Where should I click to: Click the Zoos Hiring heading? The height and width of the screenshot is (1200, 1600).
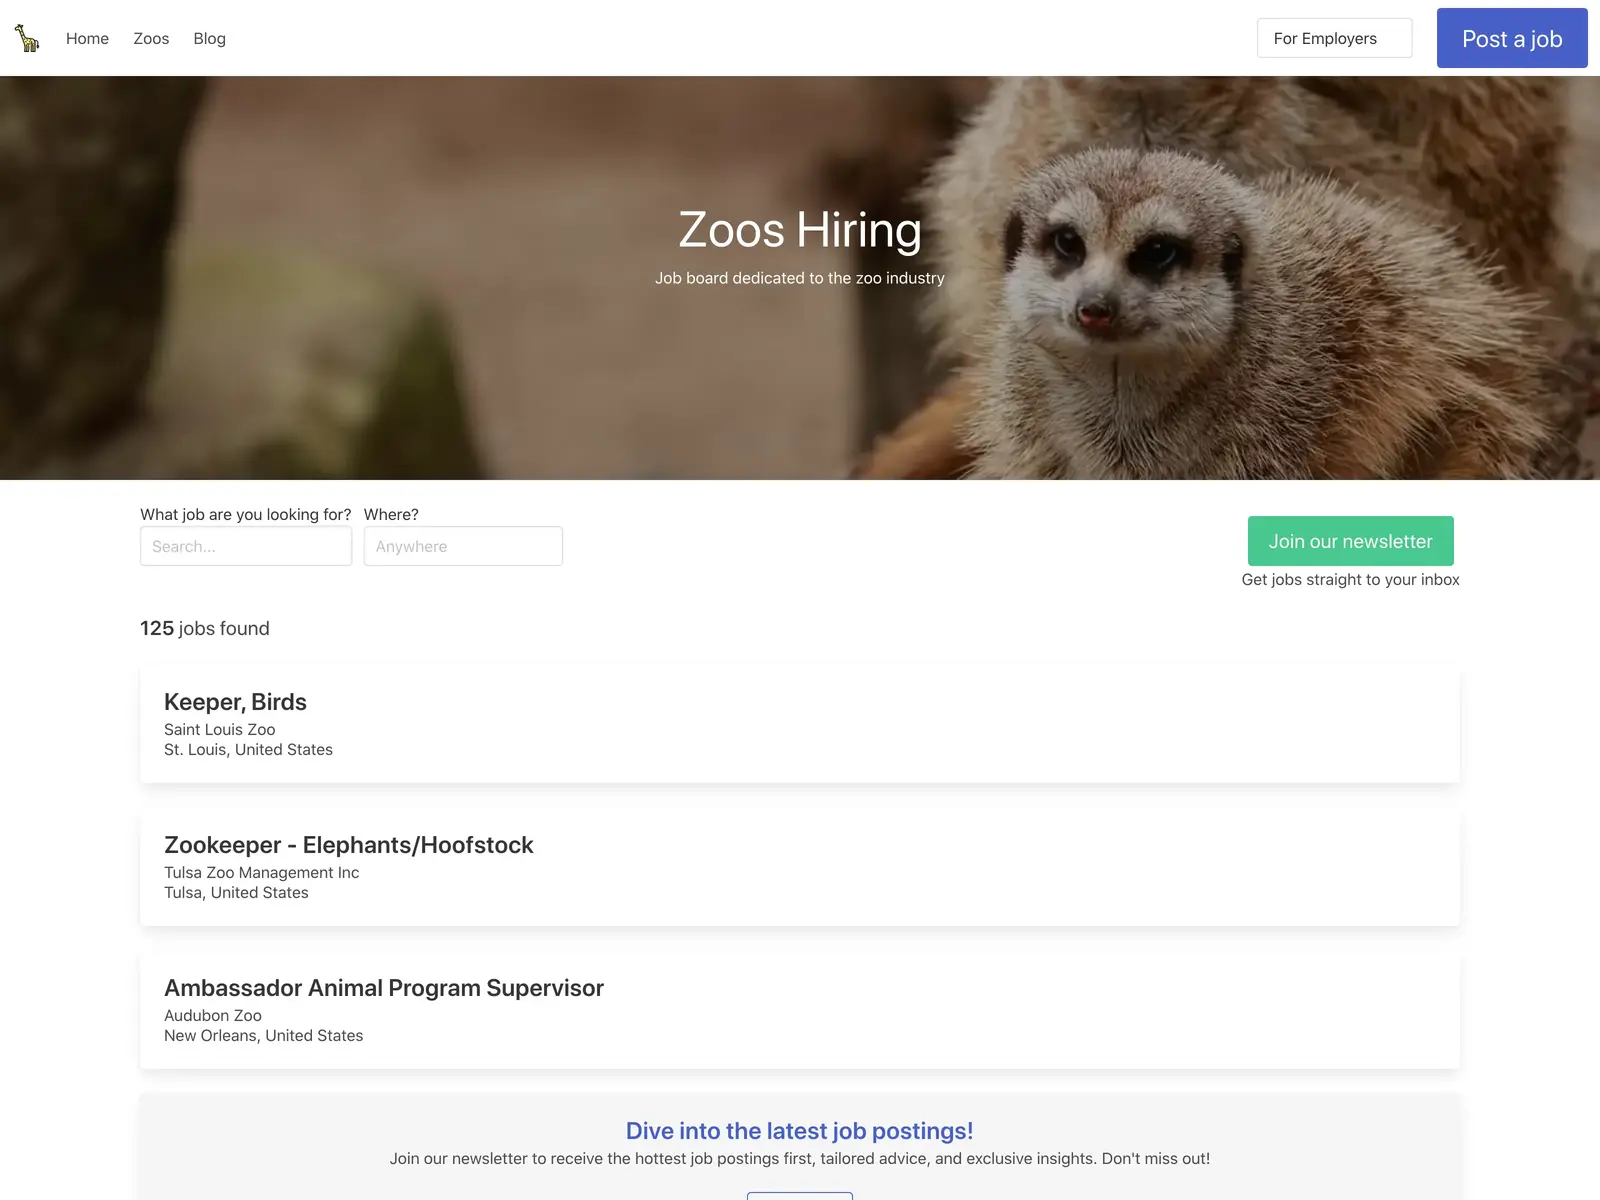800,230
